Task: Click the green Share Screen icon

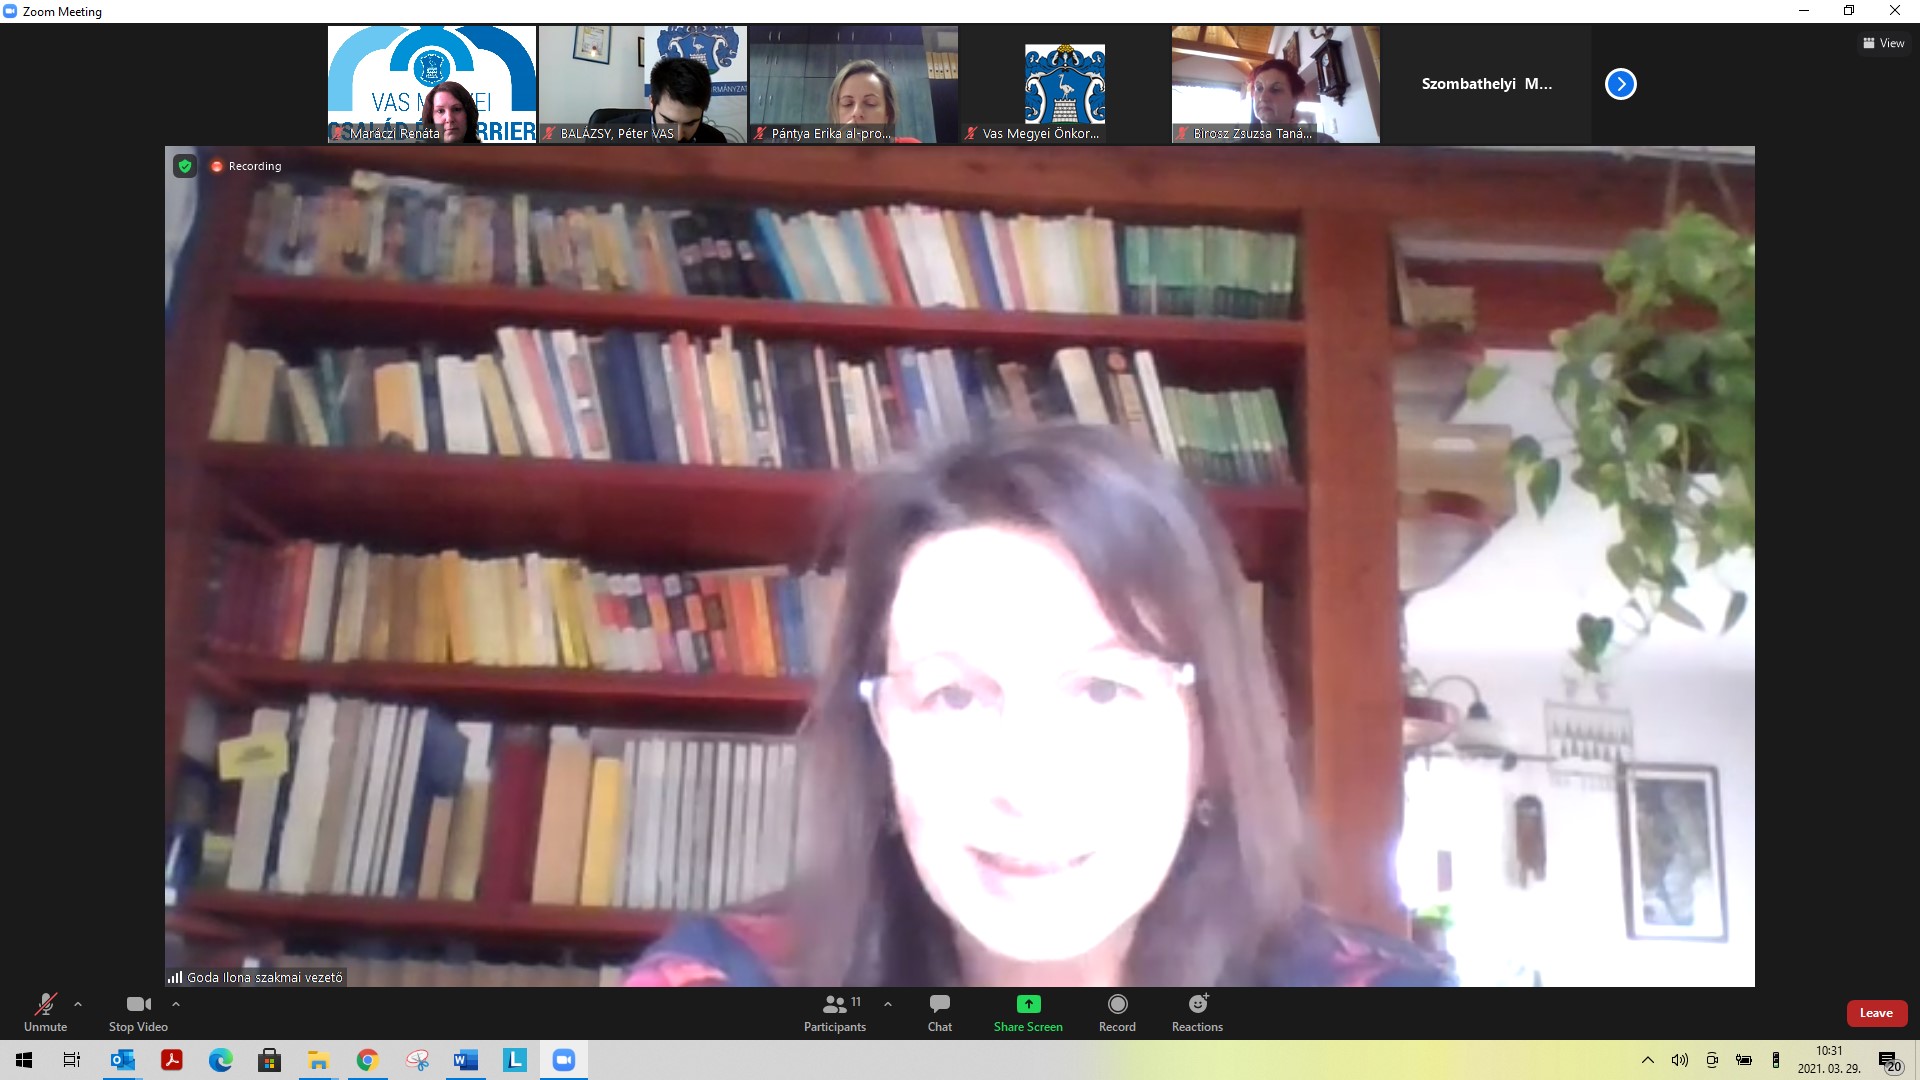Action: (1028, 1004)
